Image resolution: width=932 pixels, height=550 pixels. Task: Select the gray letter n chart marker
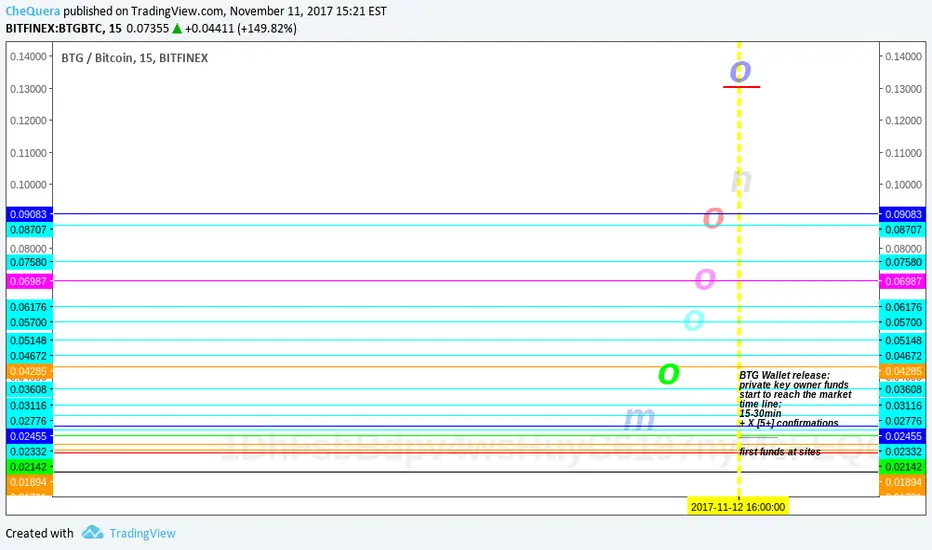click(741, 180)
